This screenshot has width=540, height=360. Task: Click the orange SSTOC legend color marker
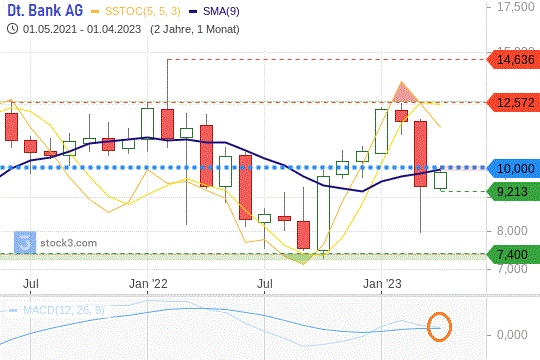pyautogui.click(x=95, y=12)
